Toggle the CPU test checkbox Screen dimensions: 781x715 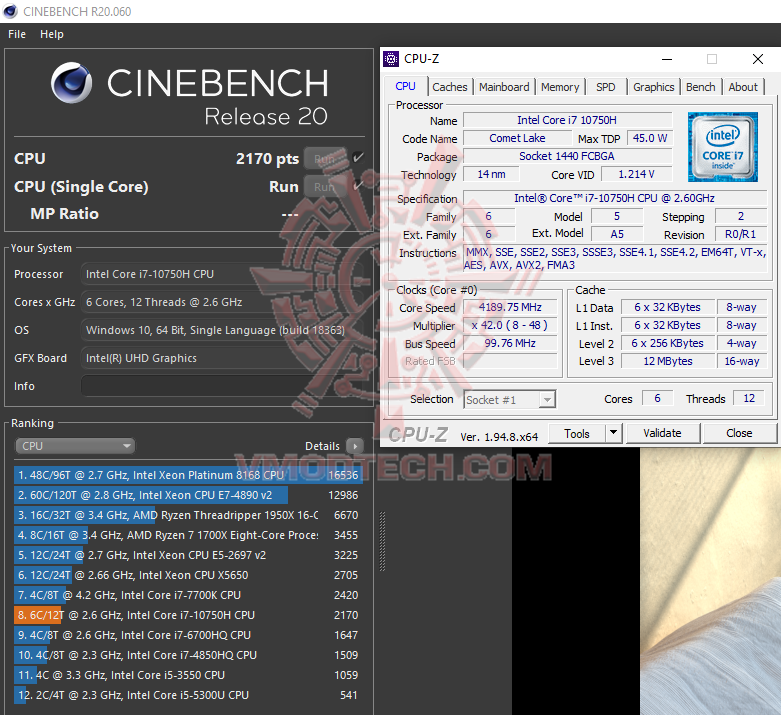[358, 158]
